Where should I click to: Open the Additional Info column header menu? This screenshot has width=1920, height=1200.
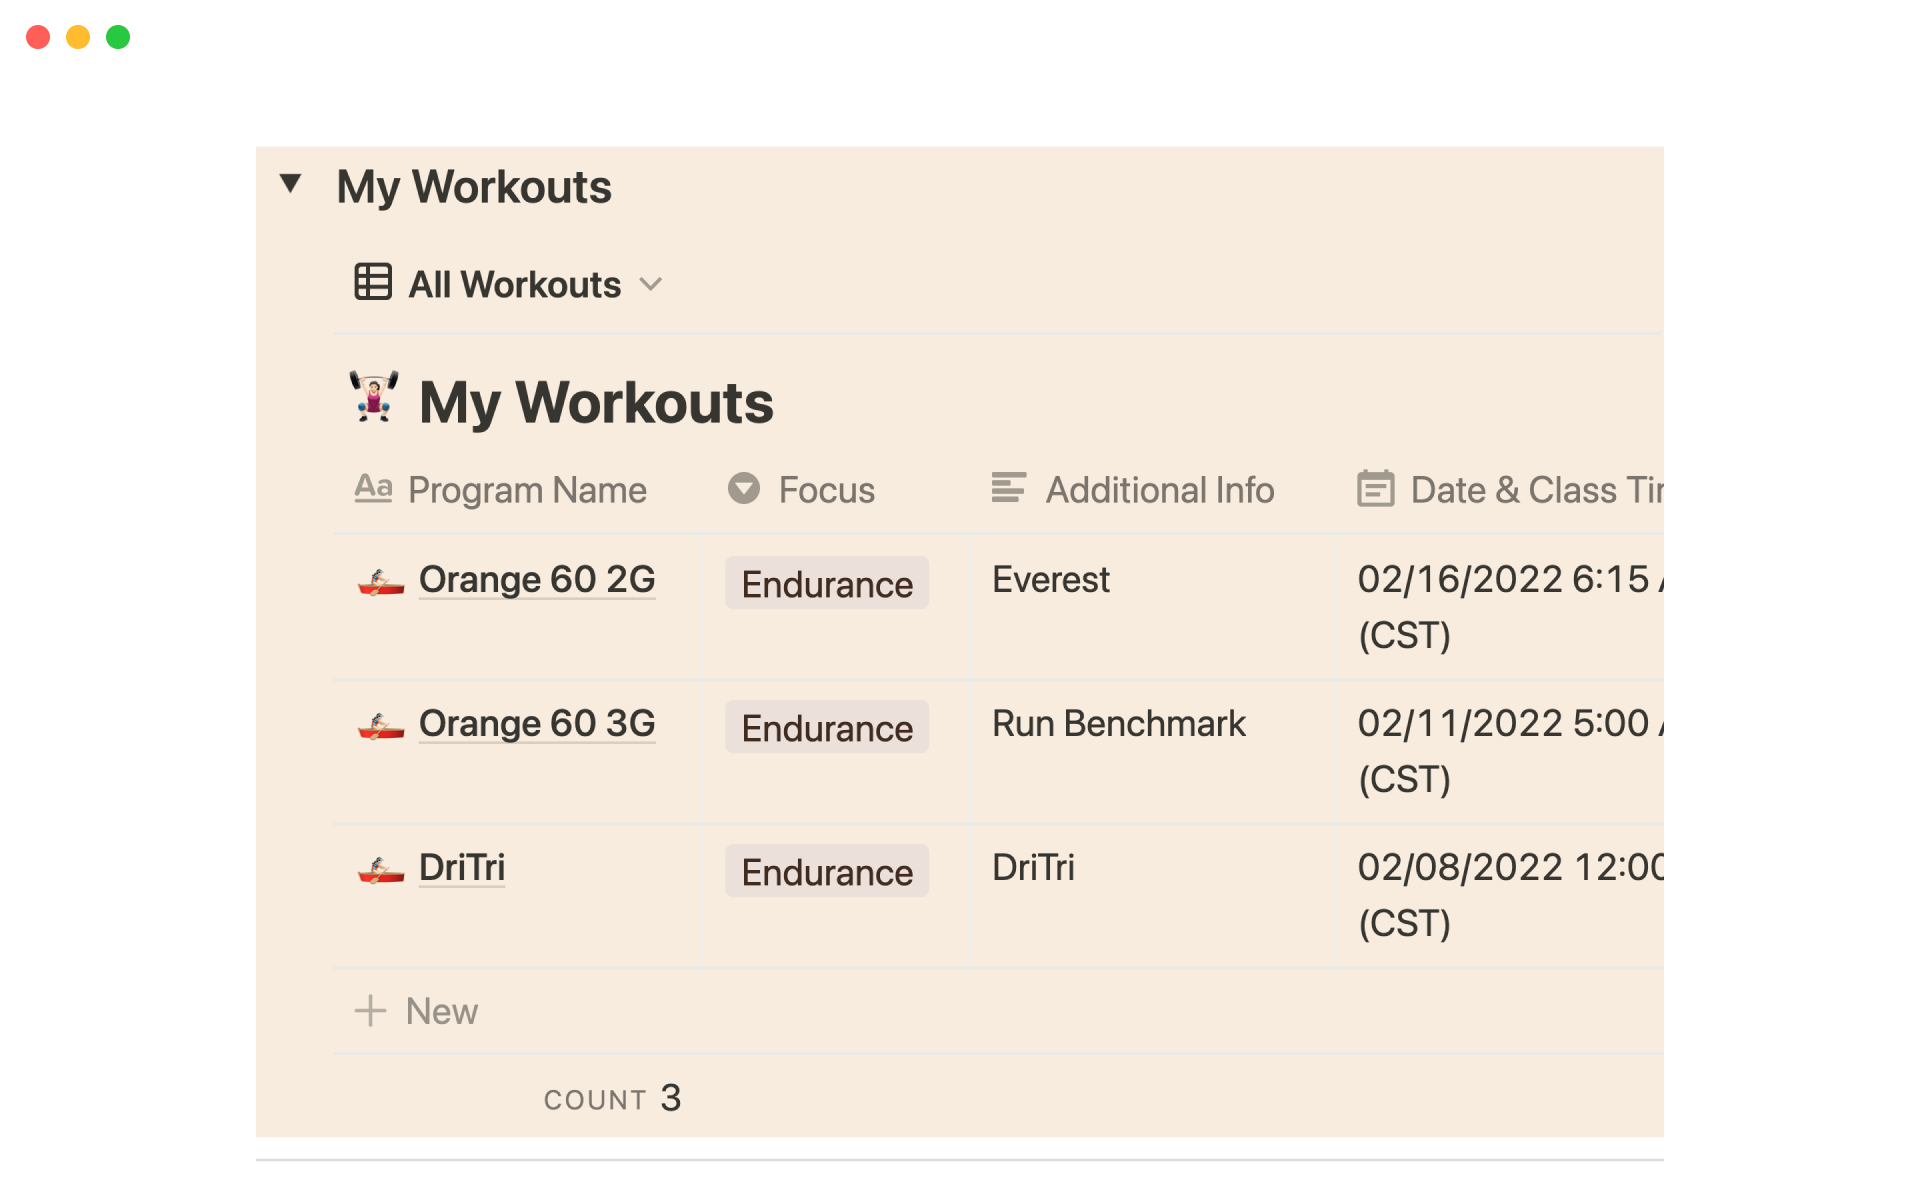point(1159,489)
